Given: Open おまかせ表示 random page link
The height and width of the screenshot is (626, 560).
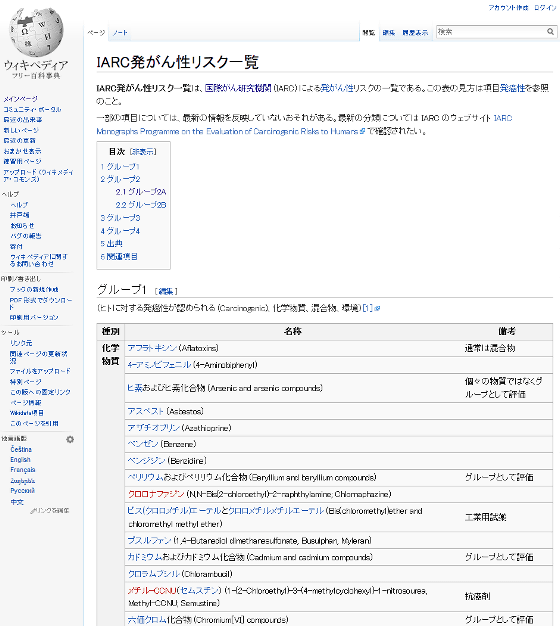Looking at the screenshot, I should [x=22, y=151].
